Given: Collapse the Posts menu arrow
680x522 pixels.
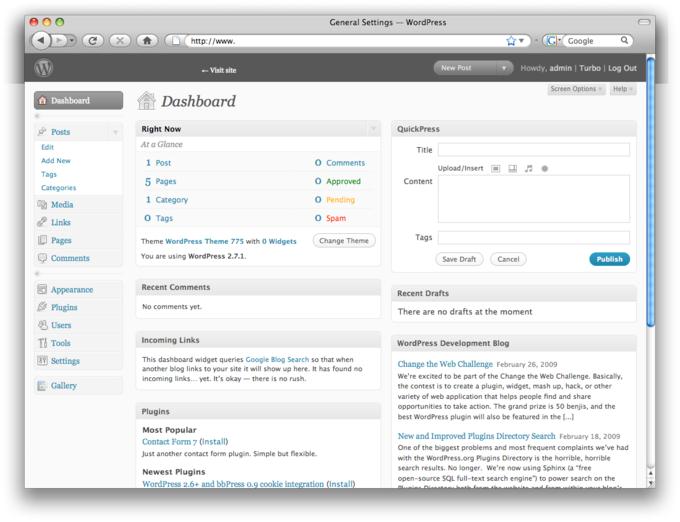Looking at the screenshot, I should (x=115, y=132).
